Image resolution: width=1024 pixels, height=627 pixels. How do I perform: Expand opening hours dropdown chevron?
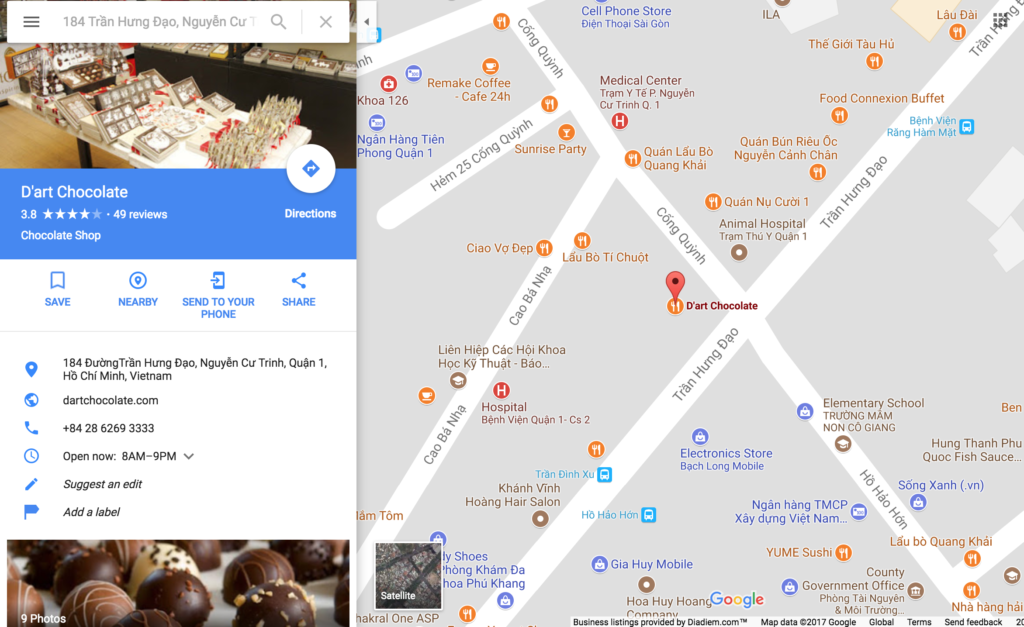coord(189,456)
